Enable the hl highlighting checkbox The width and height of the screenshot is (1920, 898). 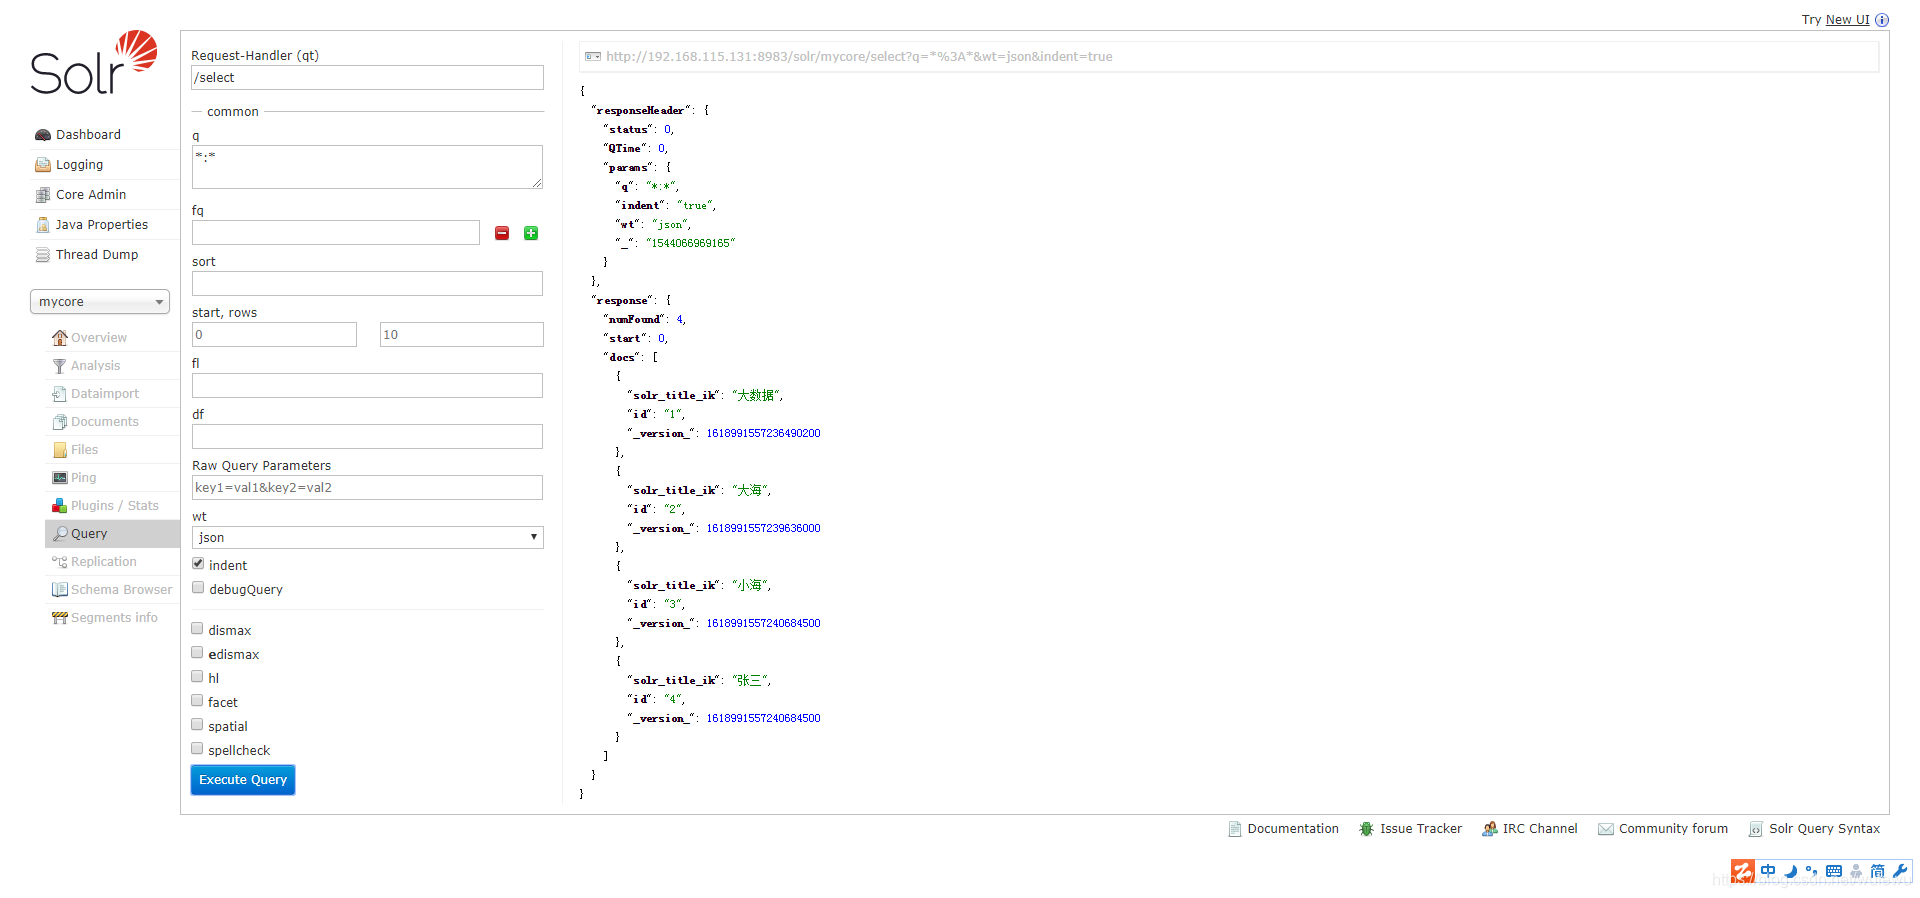coord(197,677)
